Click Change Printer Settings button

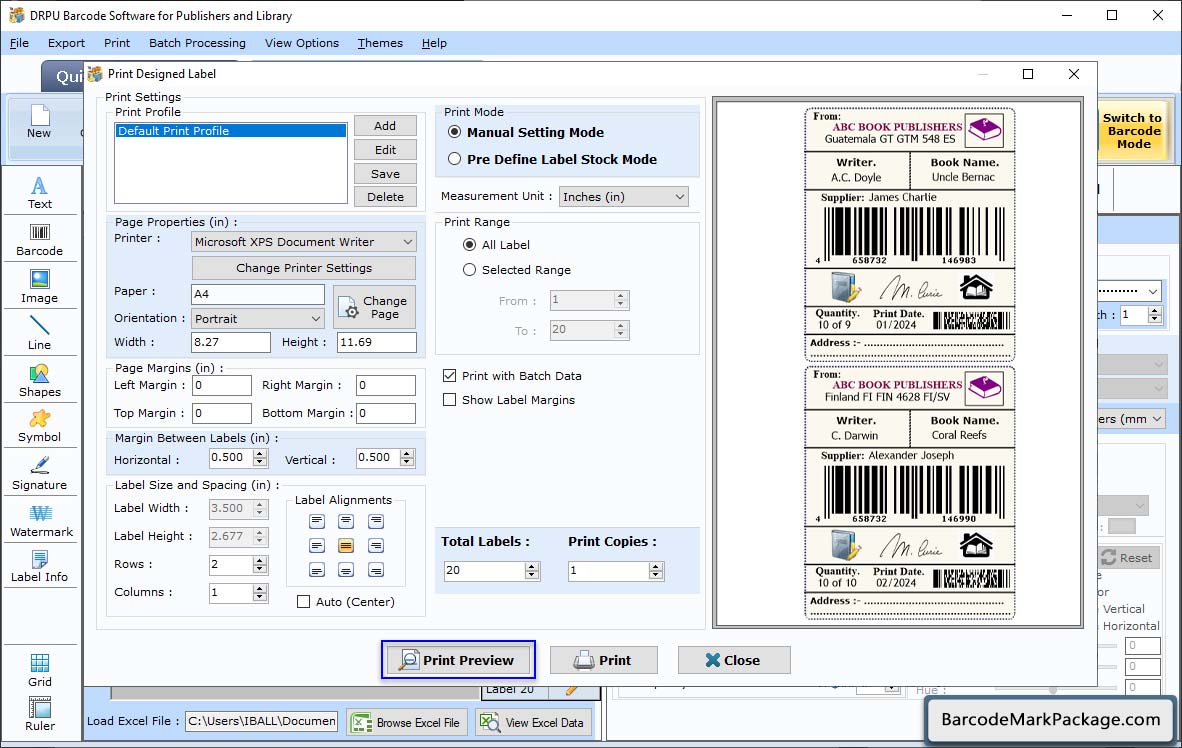(304, 268)
